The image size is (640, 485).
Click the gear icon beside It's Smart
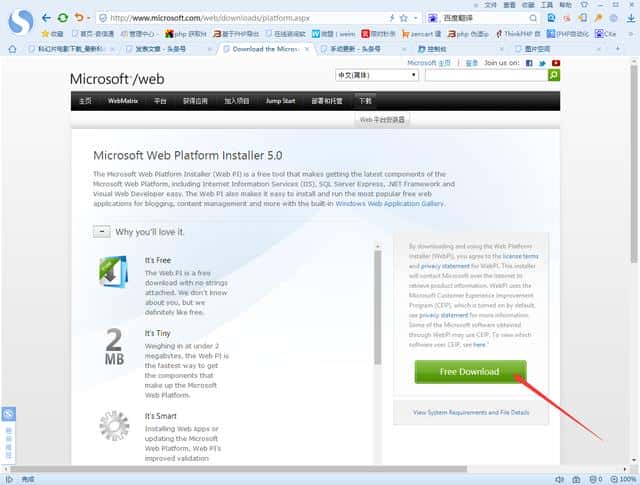pyautogui.click(x=114, y=426)
